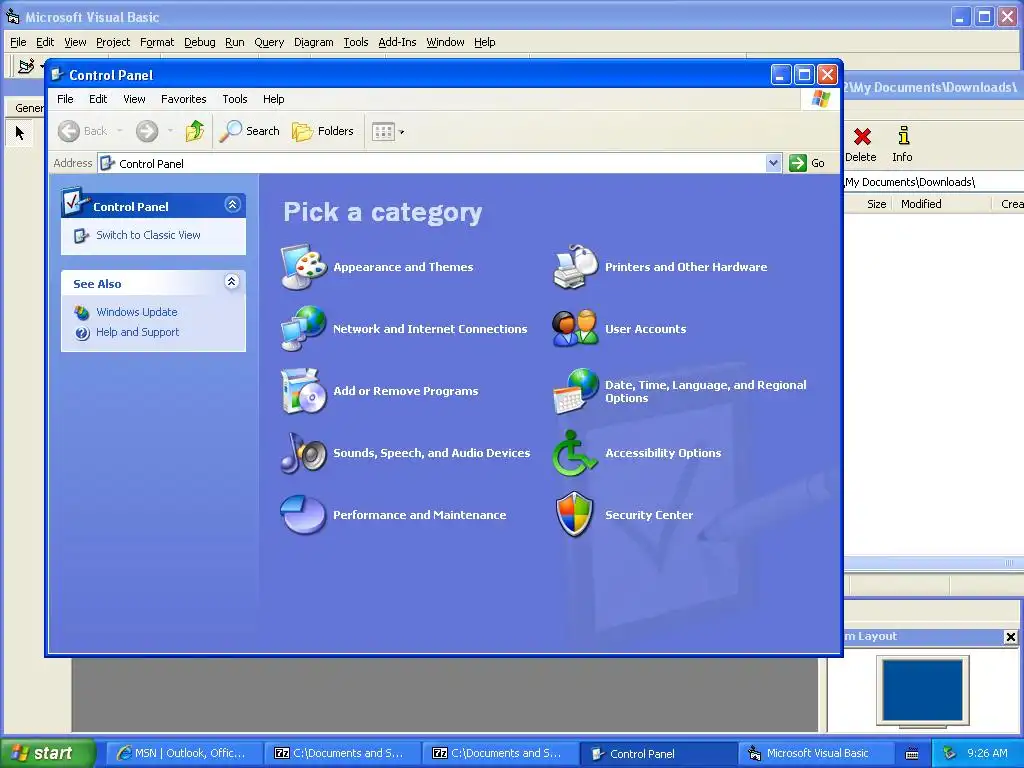This screenshot has height=768, width=1024.
Task: Click the Performance and Maintenance pie icon
Action: pos(304,515)
